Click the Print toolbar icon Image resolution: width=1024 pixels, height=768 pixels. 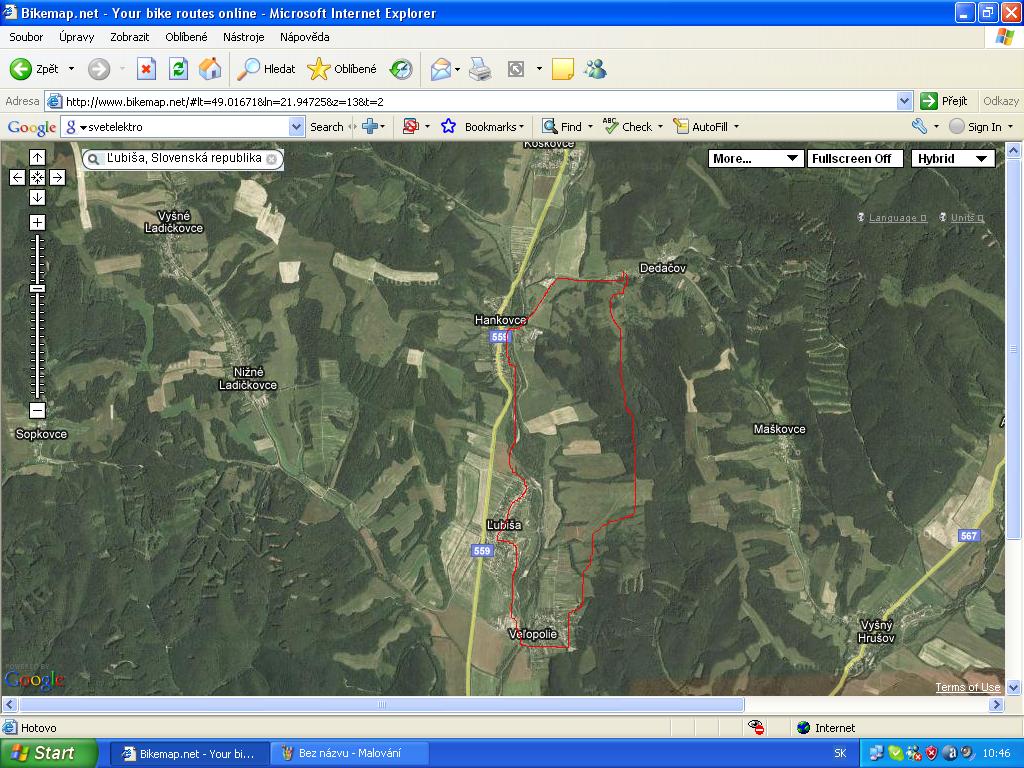(x=480, y=69)
